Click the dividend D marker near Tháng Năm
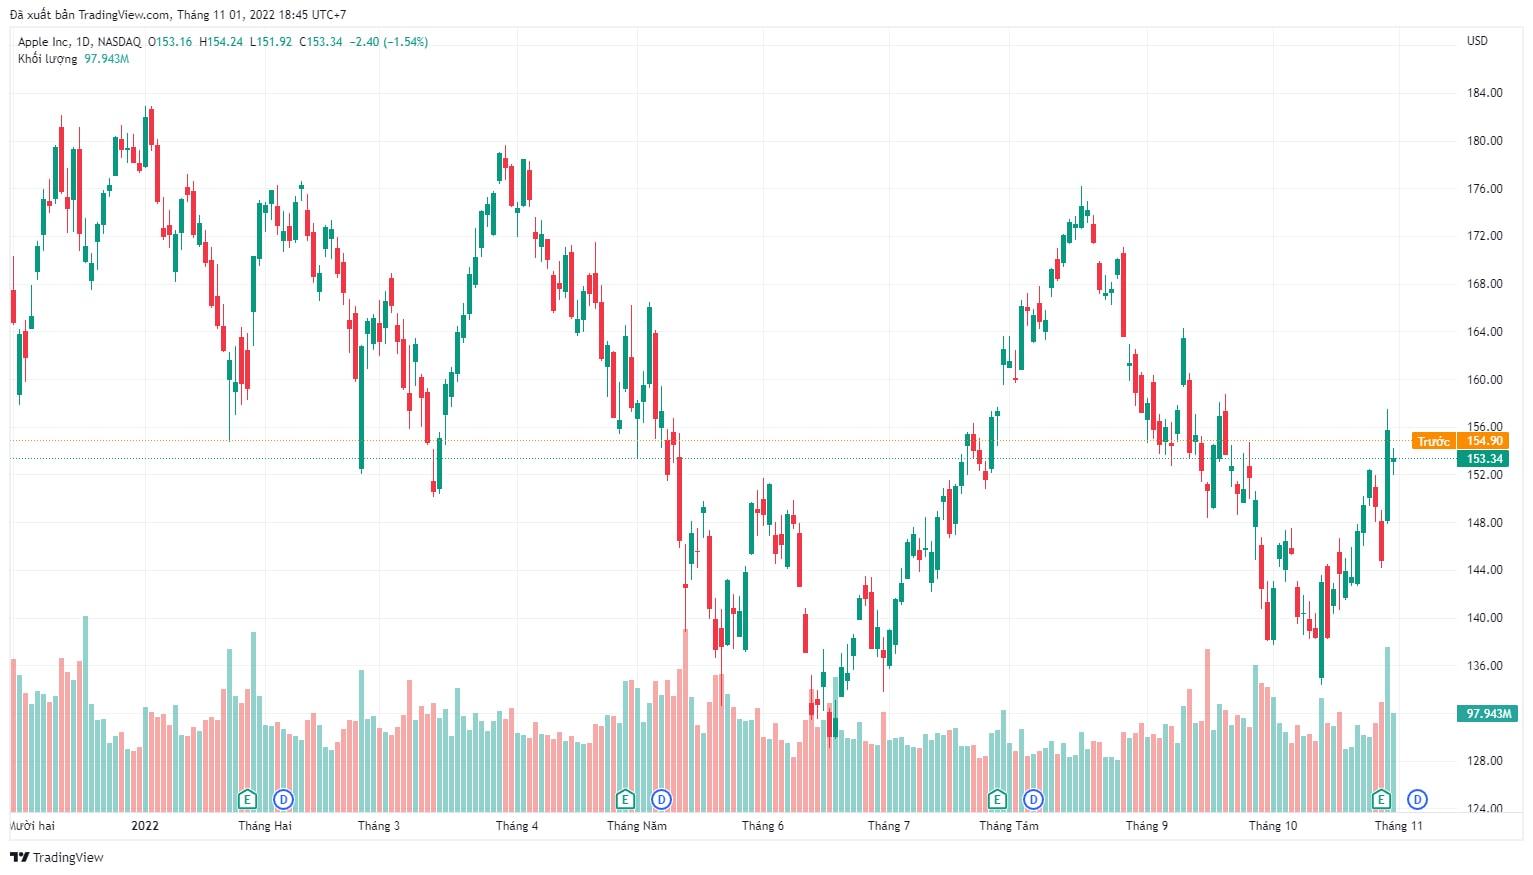This screenshot has width=1533, height=875. pyautogui.click(x=661, y=799)
